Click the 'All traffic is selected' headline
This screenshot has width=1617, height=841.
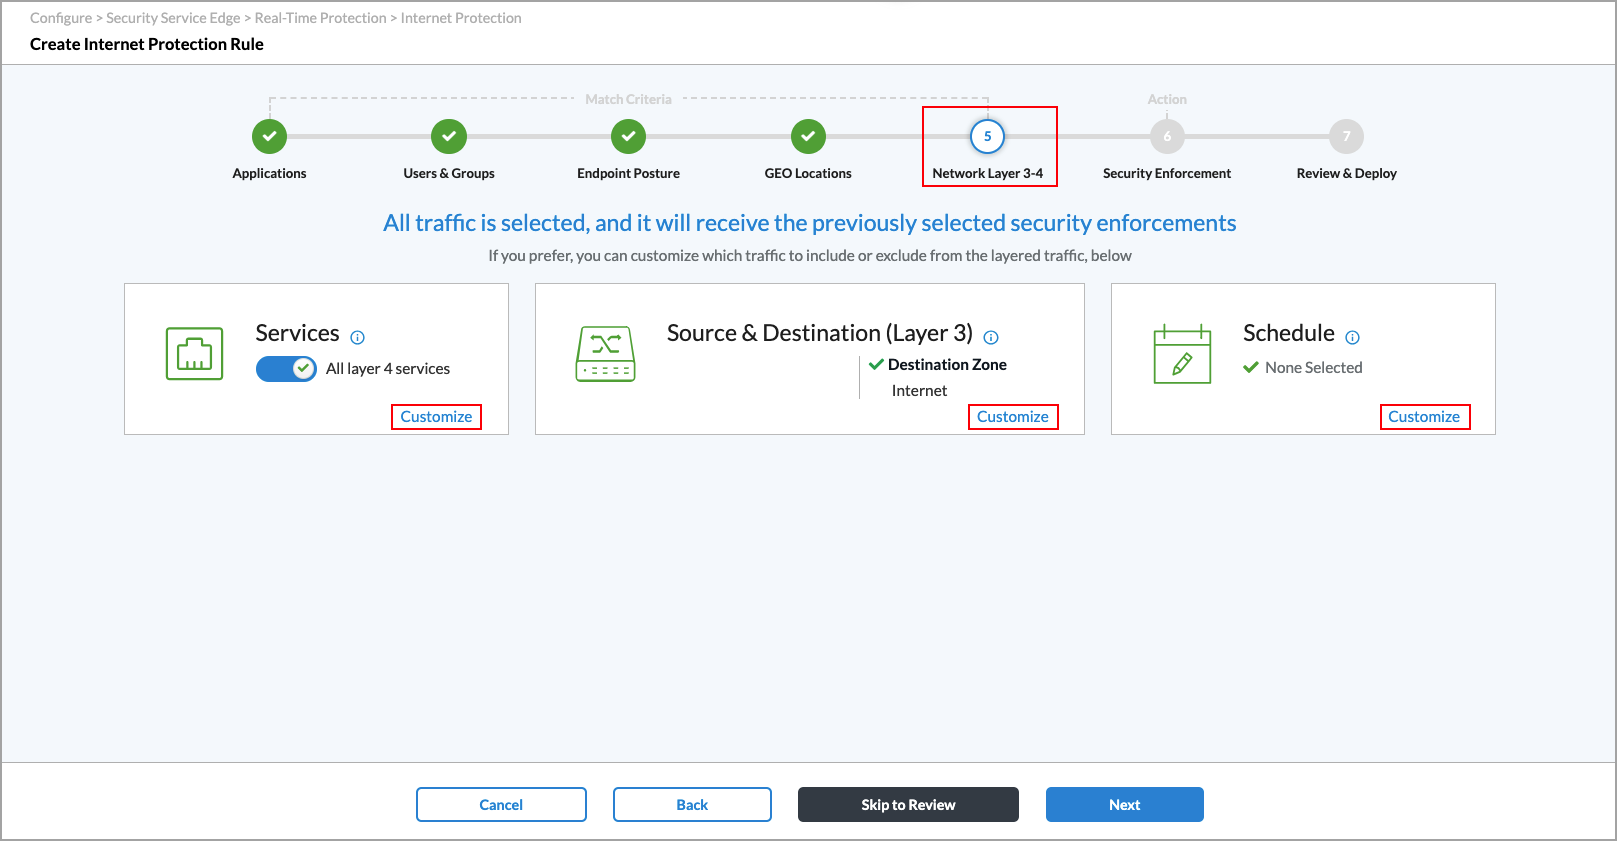click(x=810, y=223)
